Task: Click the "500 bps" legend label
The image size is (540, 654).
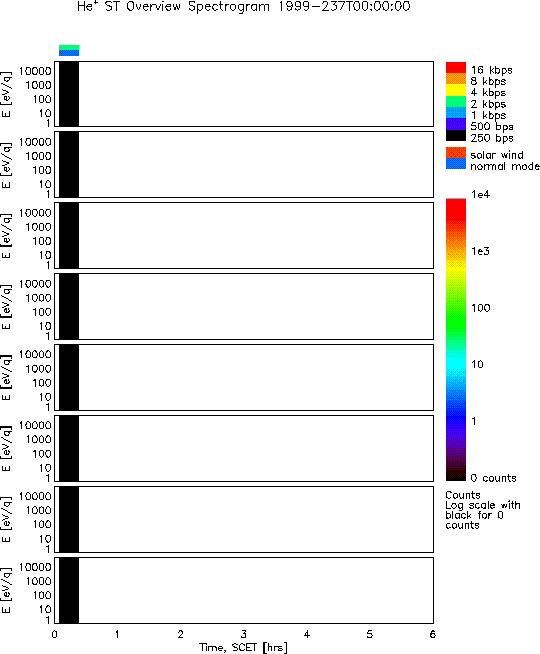Action: pyautogui.click(x=492, y=126)
